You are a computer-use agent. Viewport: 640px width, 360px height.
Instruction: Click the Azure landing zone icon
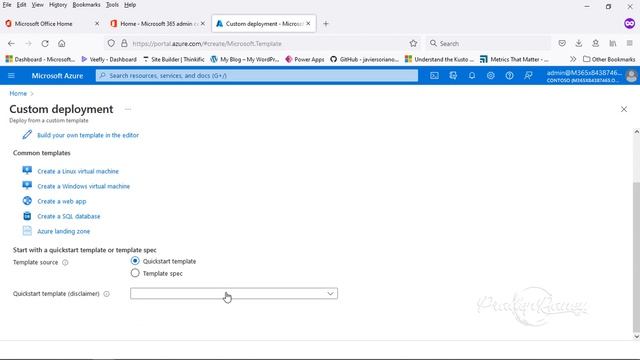click(27, 231)
